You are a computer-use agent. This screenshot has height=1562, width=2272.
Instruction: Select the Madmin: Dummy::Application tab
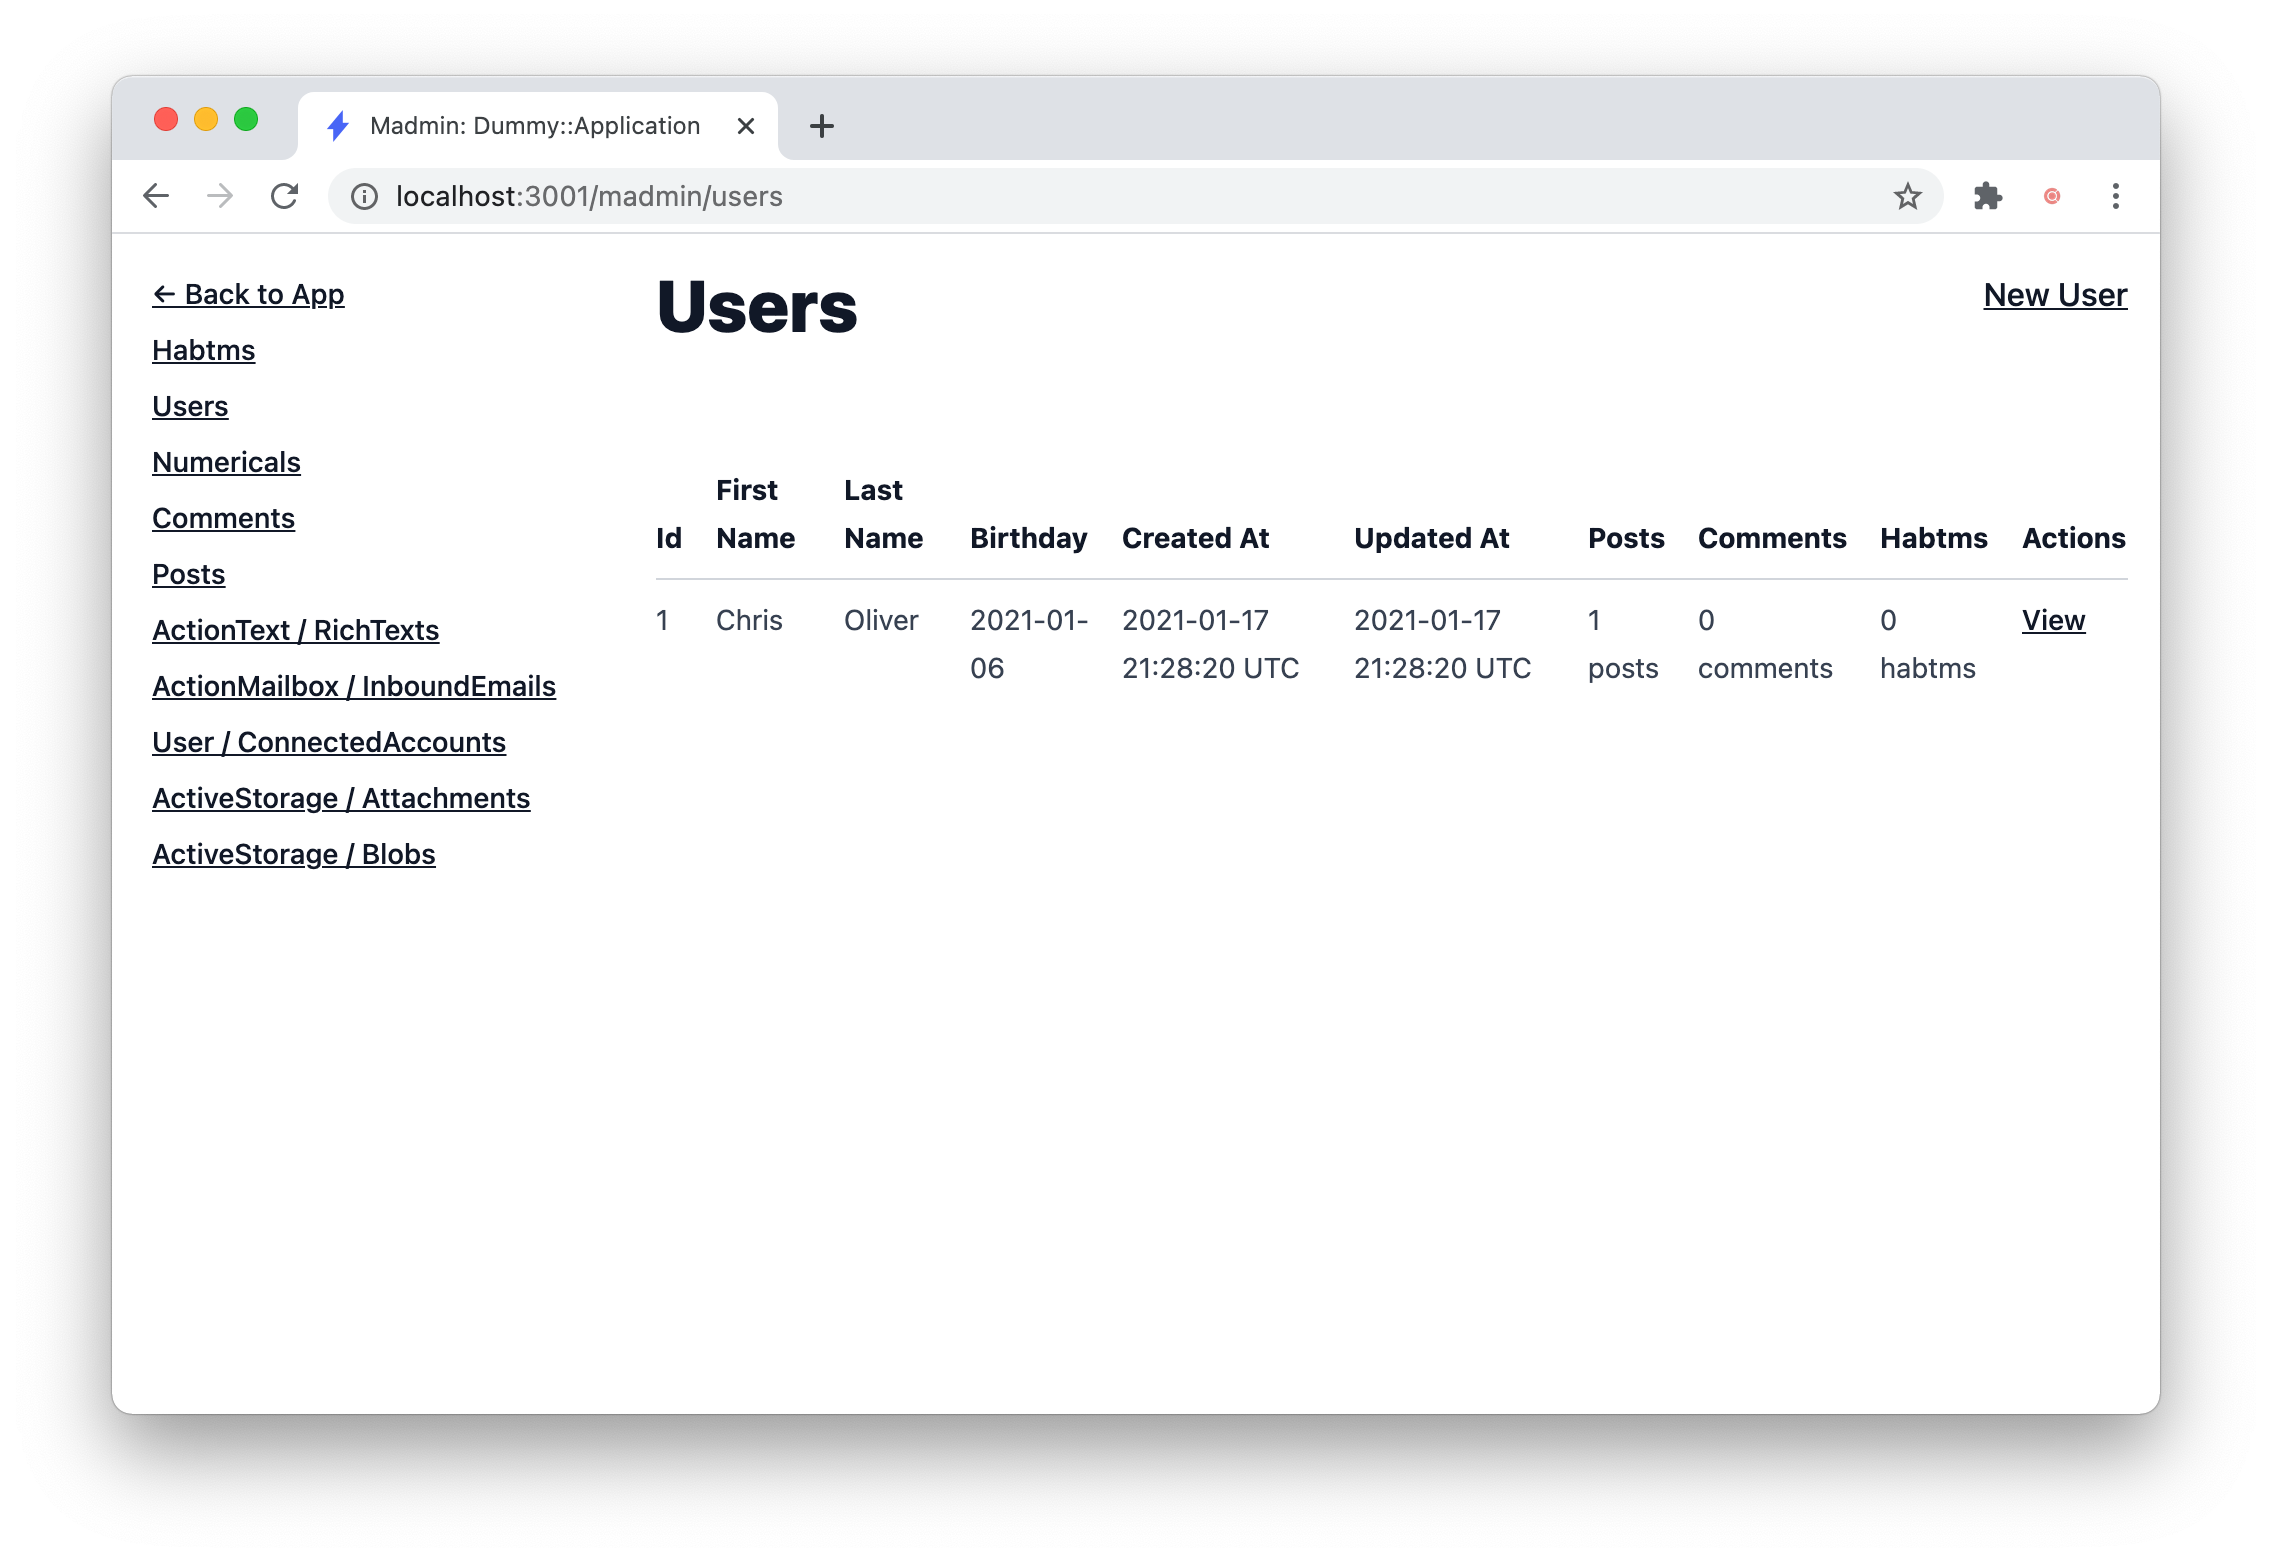click(534, 126)
